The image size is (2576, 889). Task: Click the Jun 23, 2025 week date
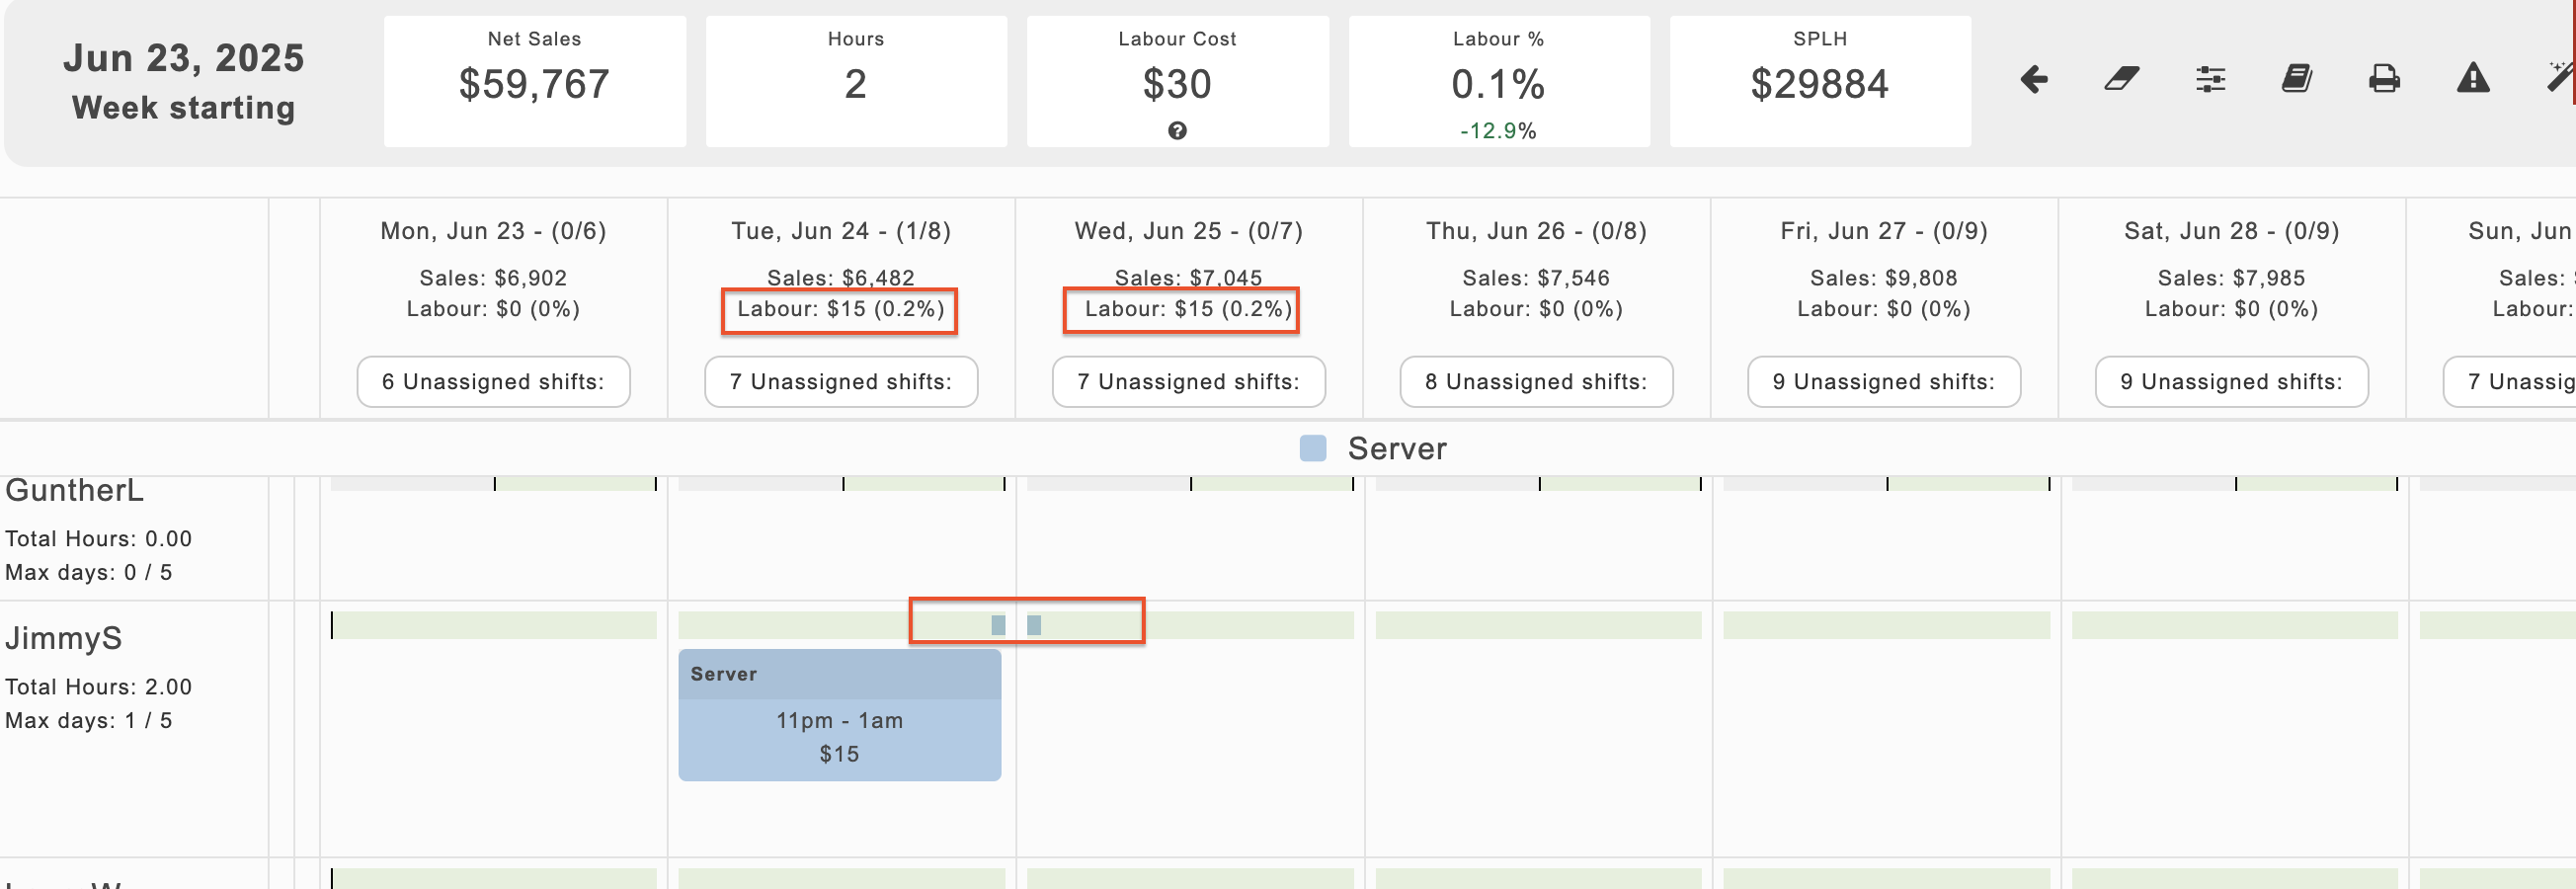(x=183, y=58)
